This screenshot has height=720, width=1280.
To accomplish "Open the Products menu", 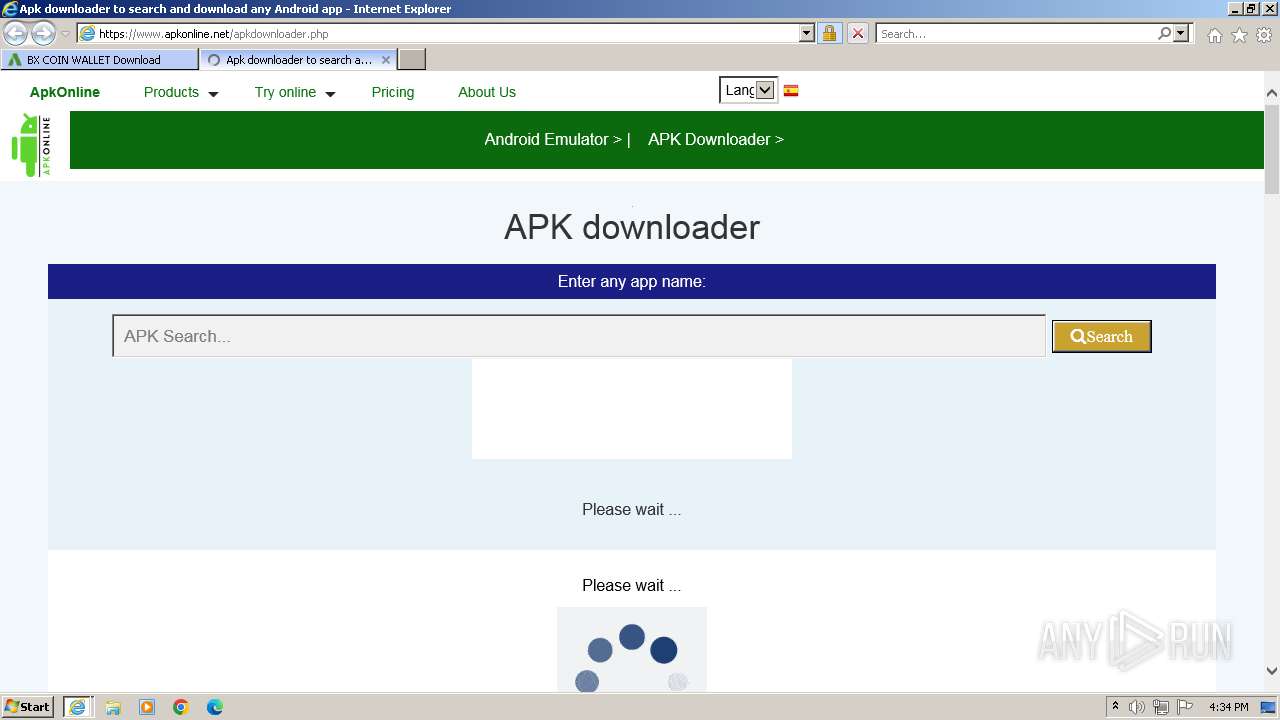I will pyautogui.click(x=171, y=92).
